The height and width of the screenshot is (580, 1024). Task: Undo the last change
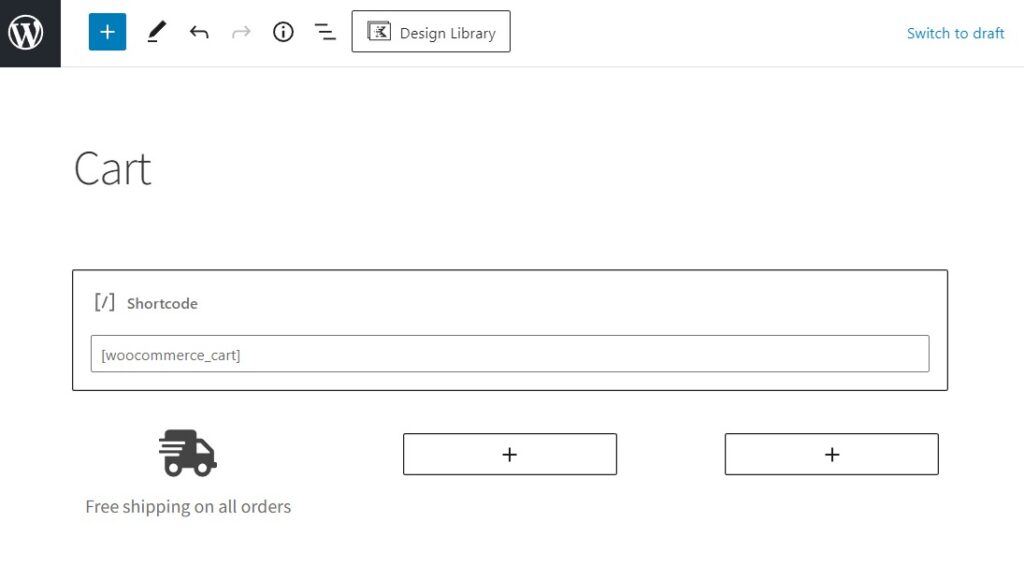(x=199, y=31)
